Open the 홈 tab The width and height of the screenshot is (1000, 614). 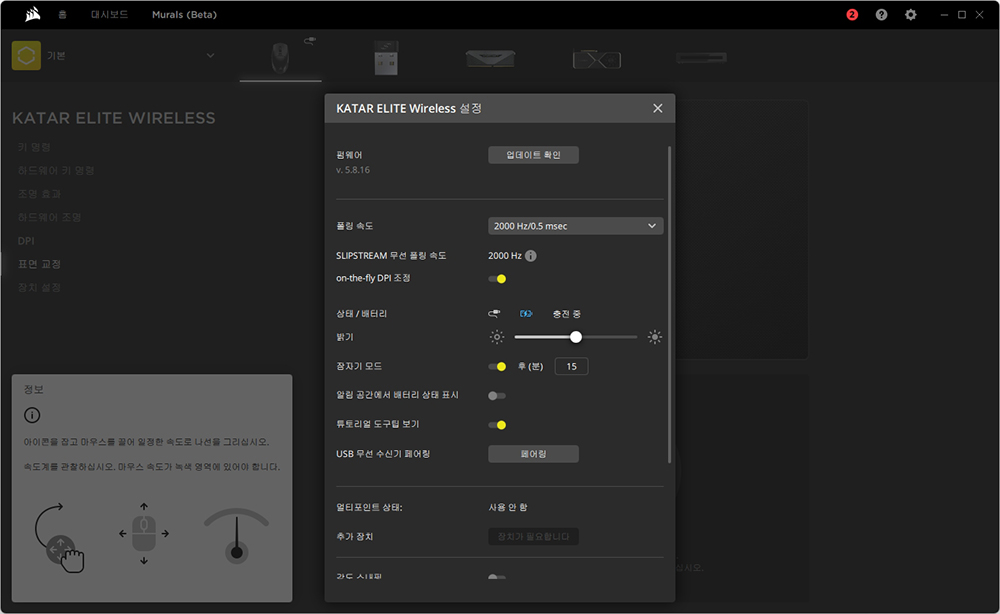62,14
